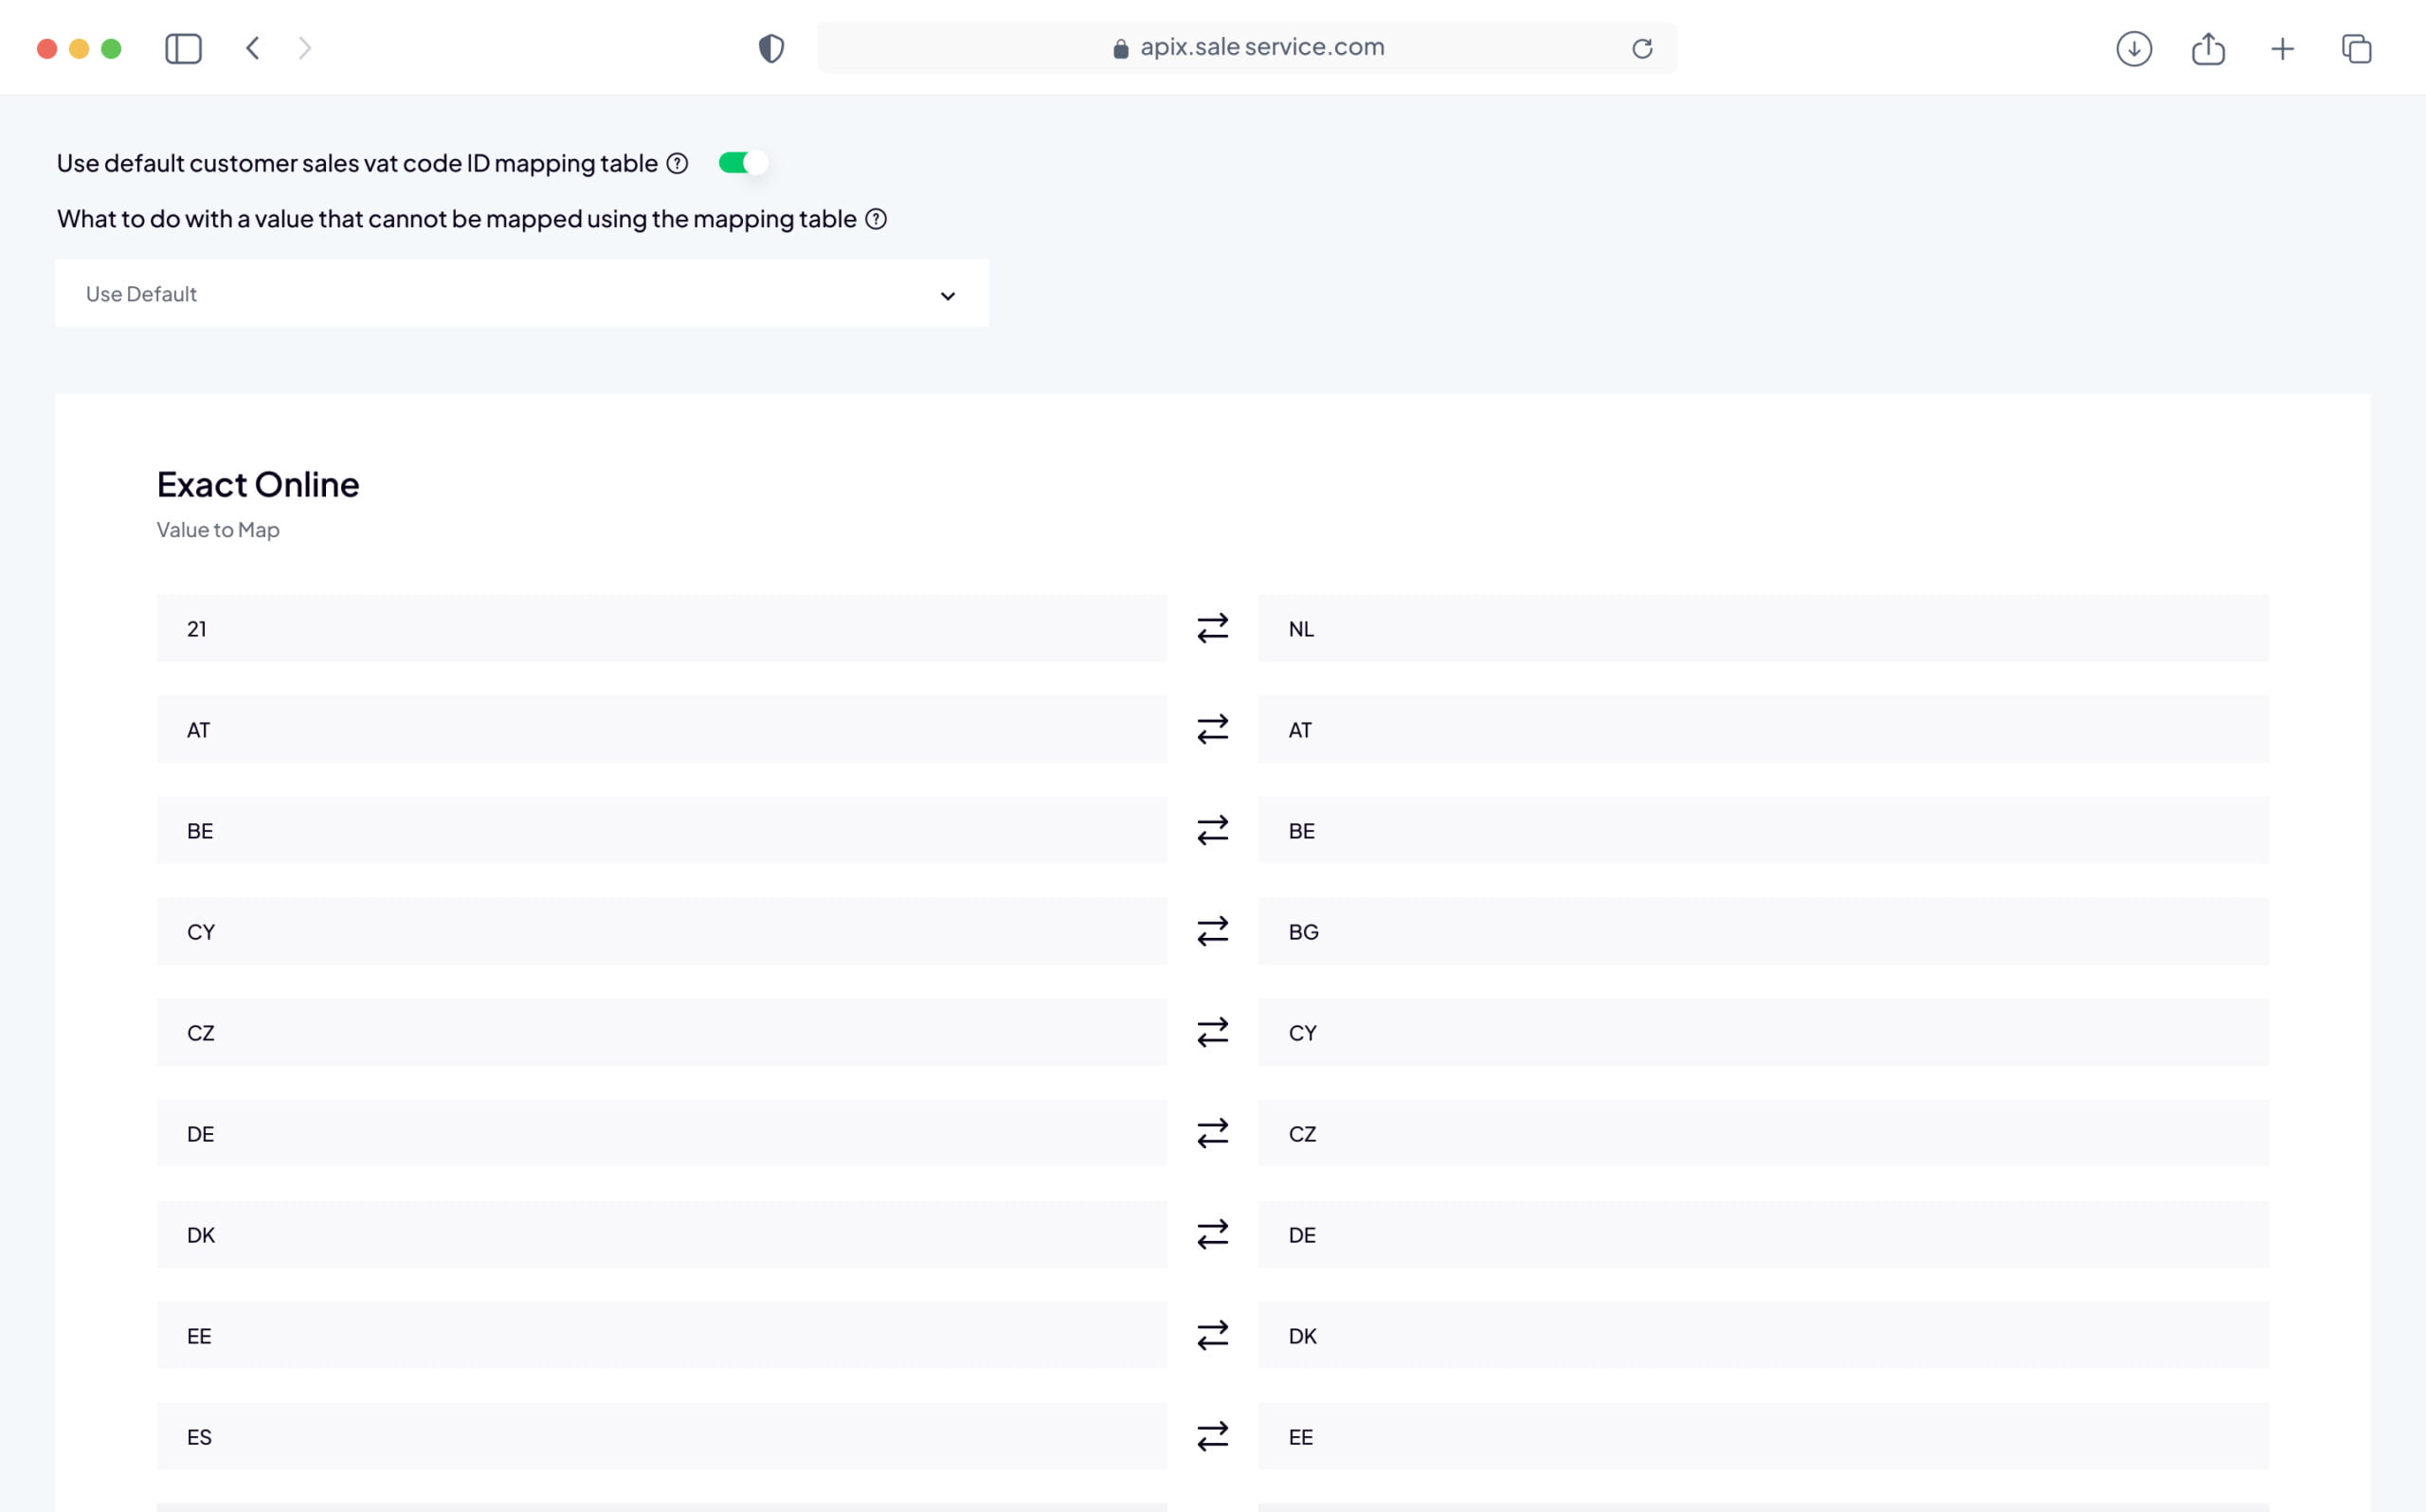The width and height of the screenshot is (2426, 1512).
Task: Click swap arrows in the BE row
Action: click(1213, 830)
